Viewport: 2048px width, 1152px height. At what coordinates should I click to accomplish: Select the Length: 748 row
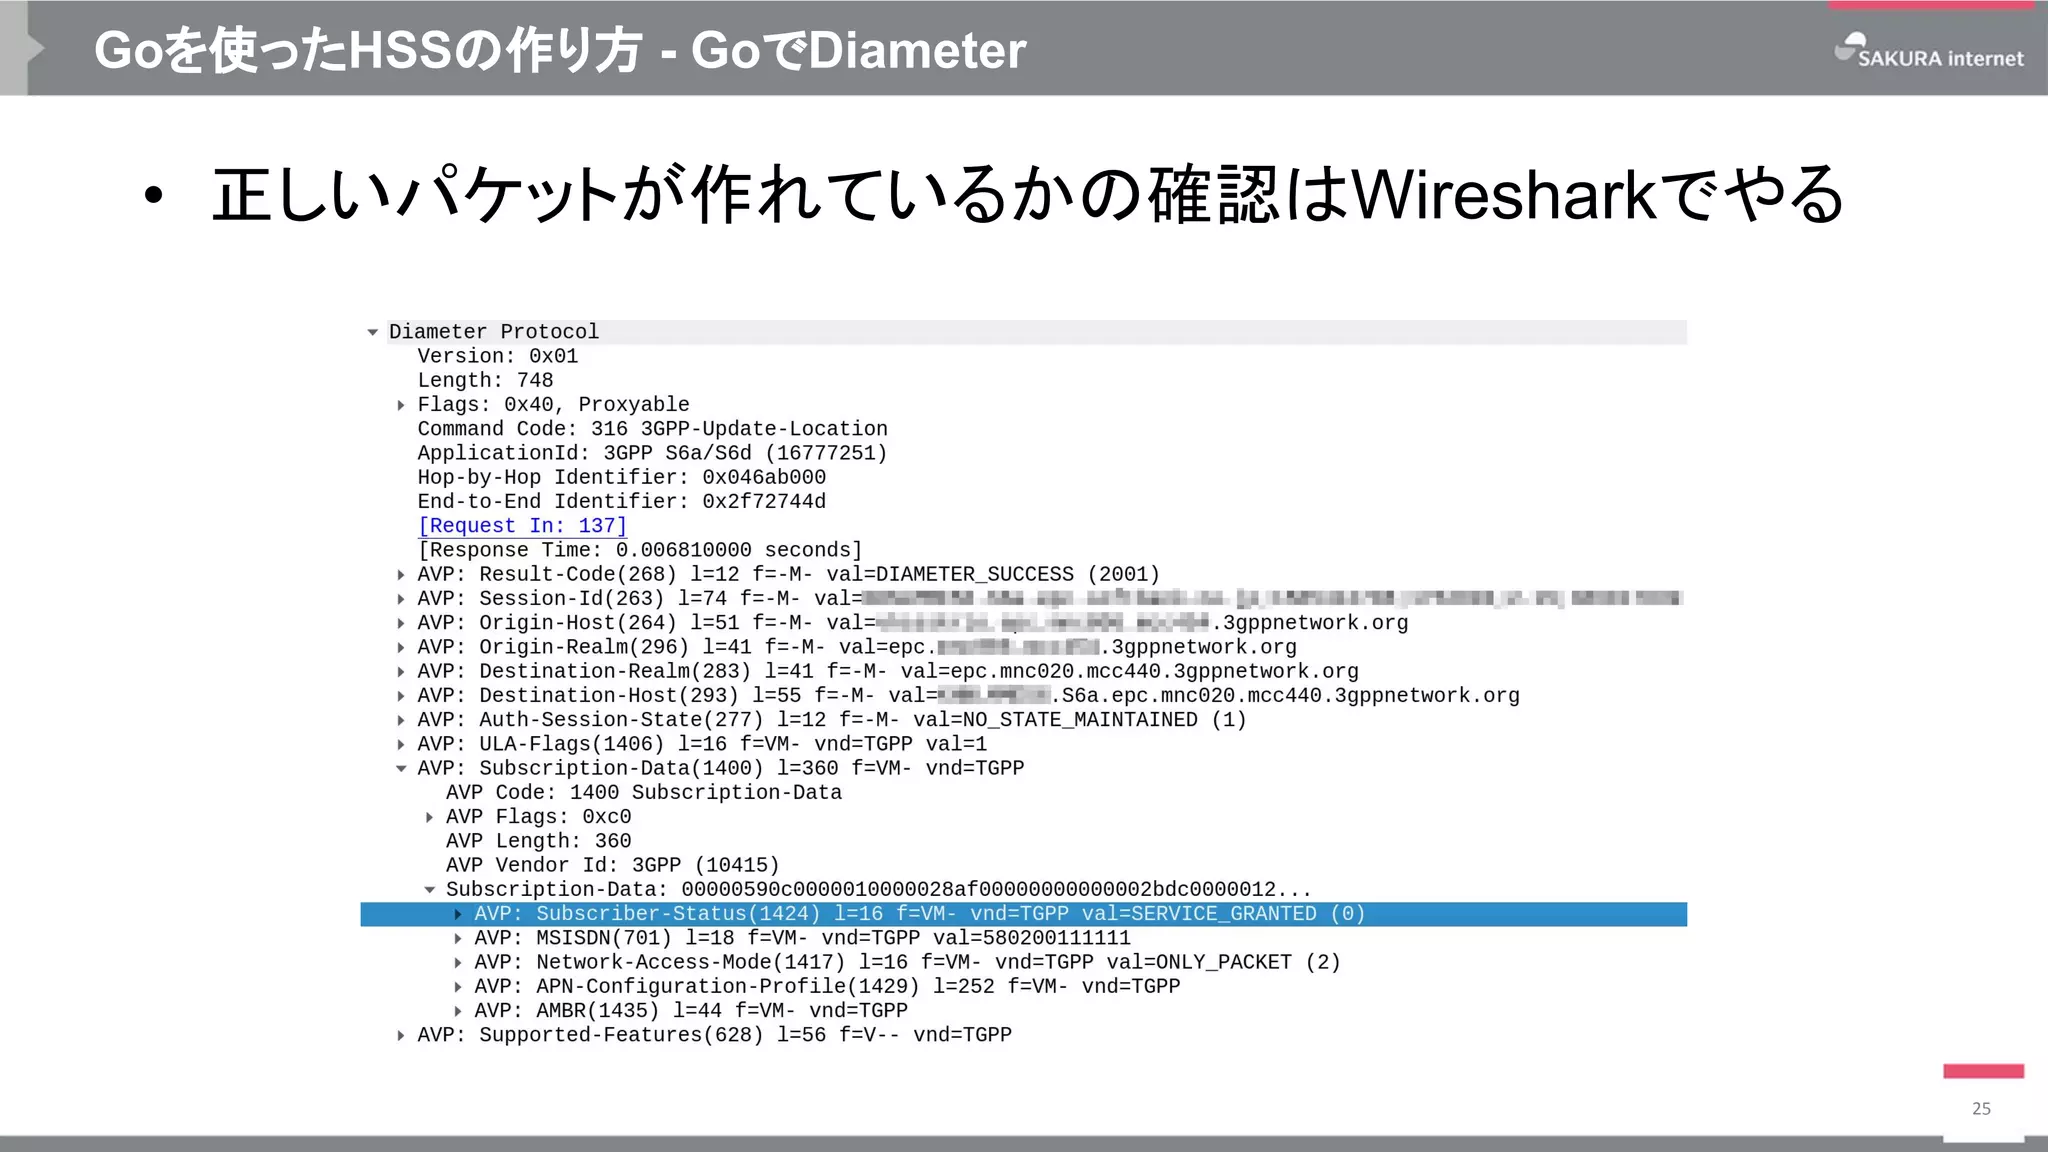[x=485, y=381]
